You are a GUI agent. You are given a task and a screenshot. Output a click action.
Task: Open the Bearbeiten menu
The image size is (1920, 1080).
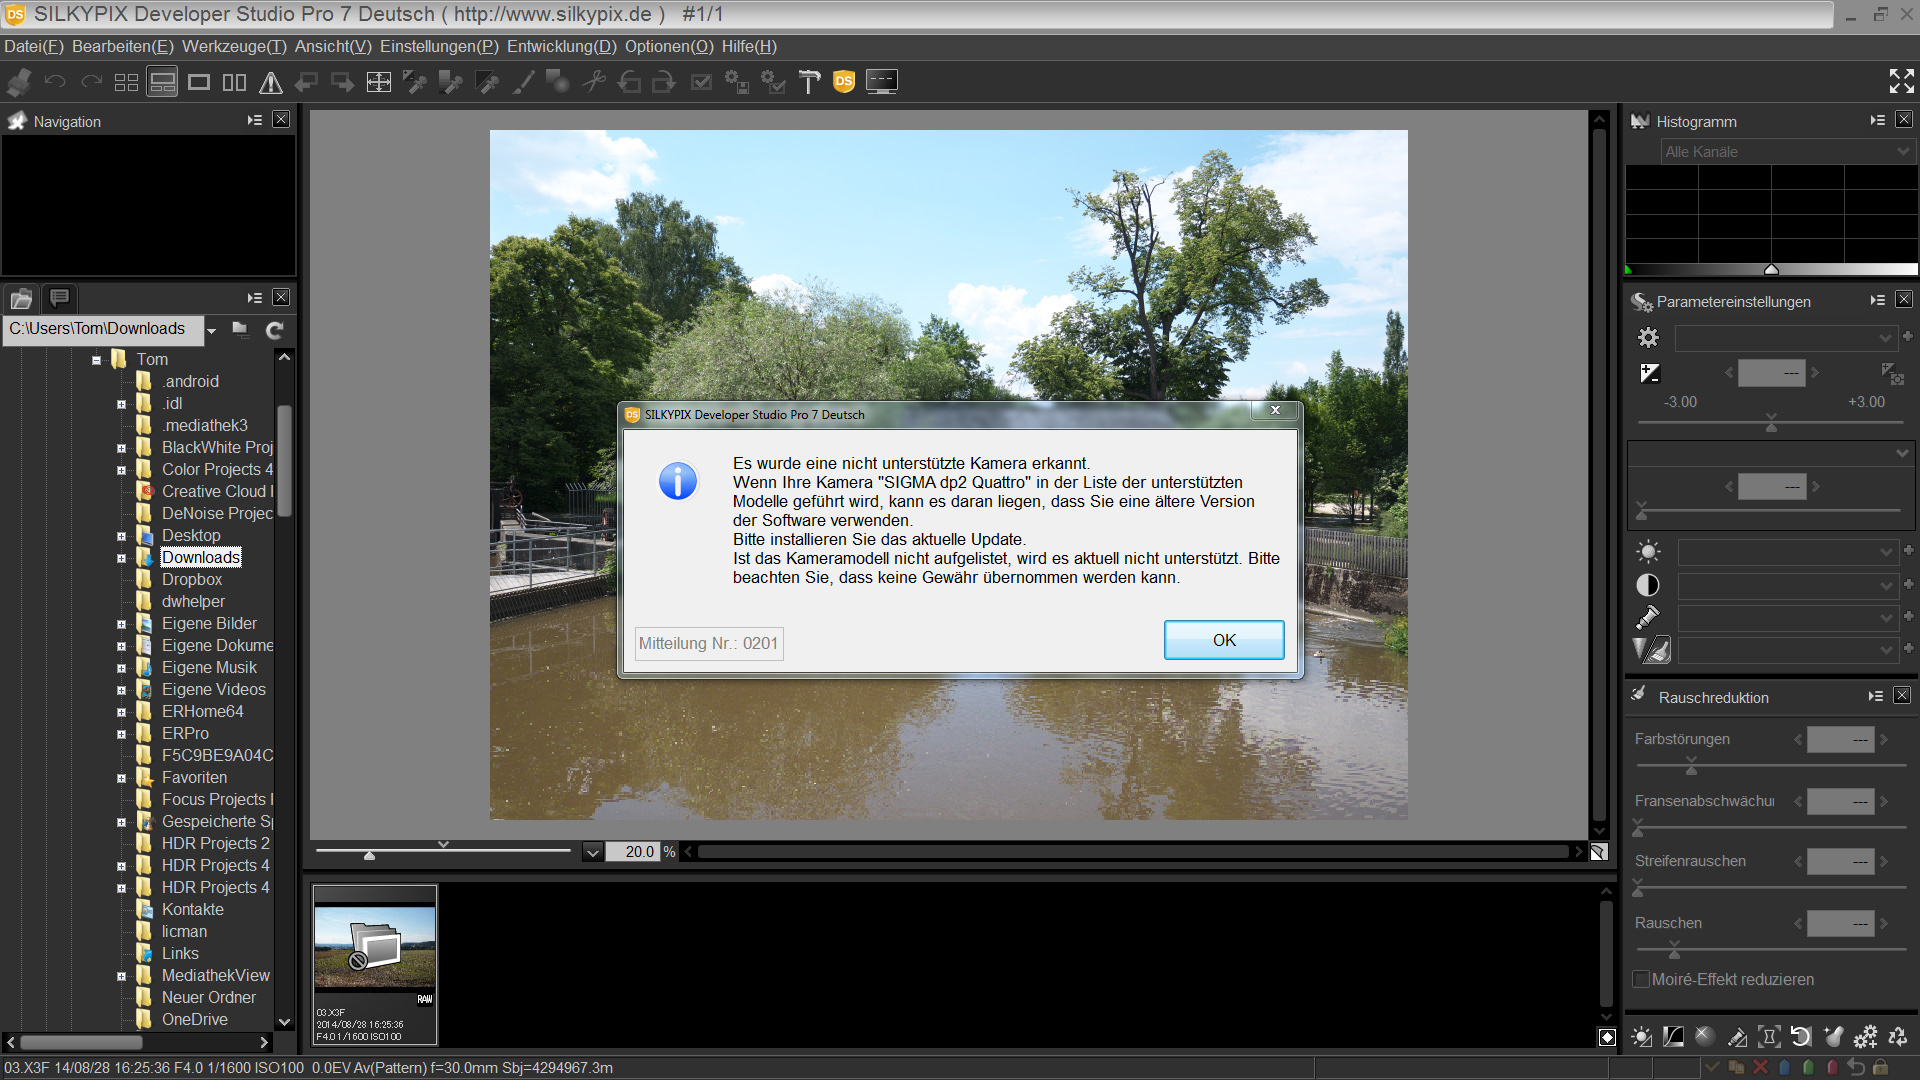[123, 47]
